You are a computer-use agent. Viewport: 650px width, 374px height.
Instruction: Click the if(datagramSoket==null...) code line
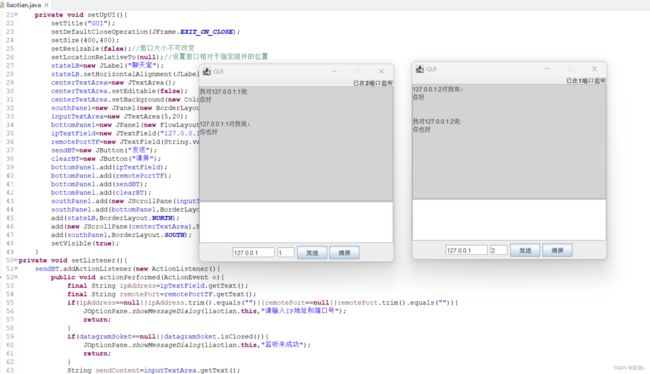pyautogui.click(x=168, y=337)
